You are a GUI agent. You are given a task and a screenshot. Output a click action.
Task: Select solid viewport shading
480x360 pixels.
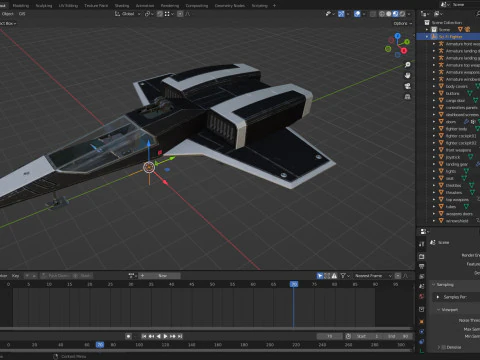(x=389, y=14)
